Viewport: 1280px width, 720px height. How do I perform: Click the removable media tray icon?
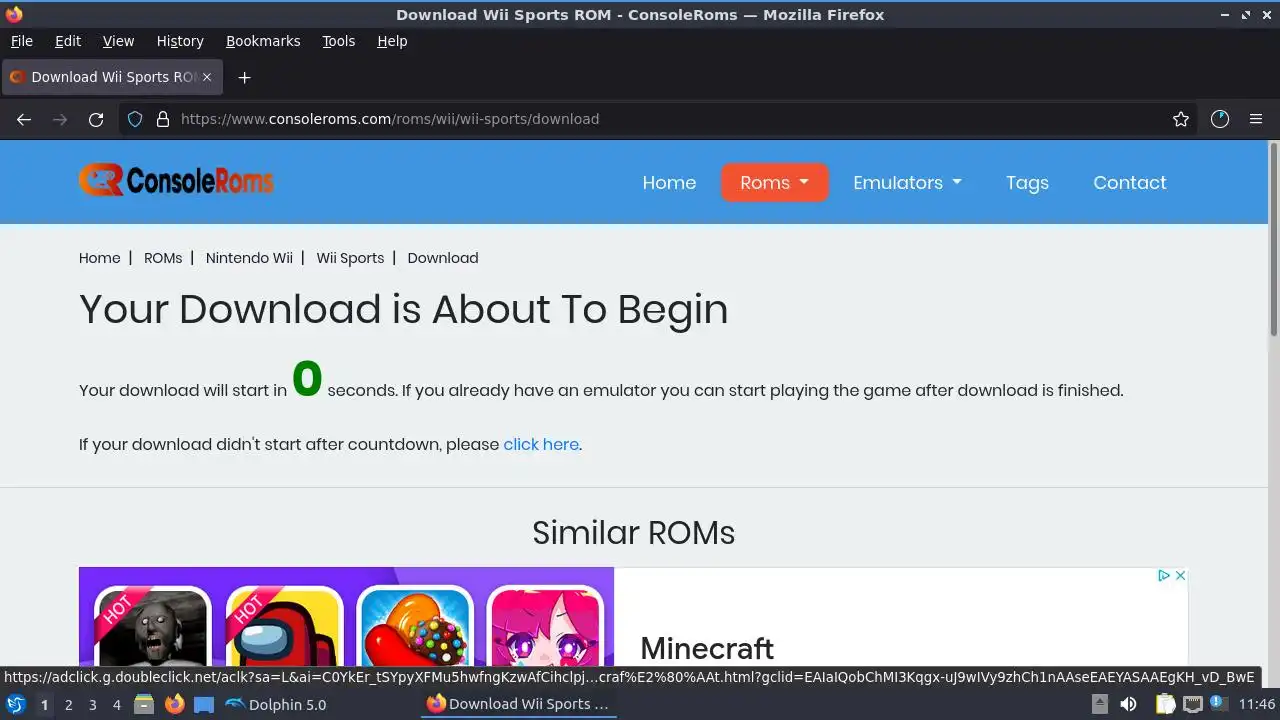pyautogui.click(x=1099, y=704)
